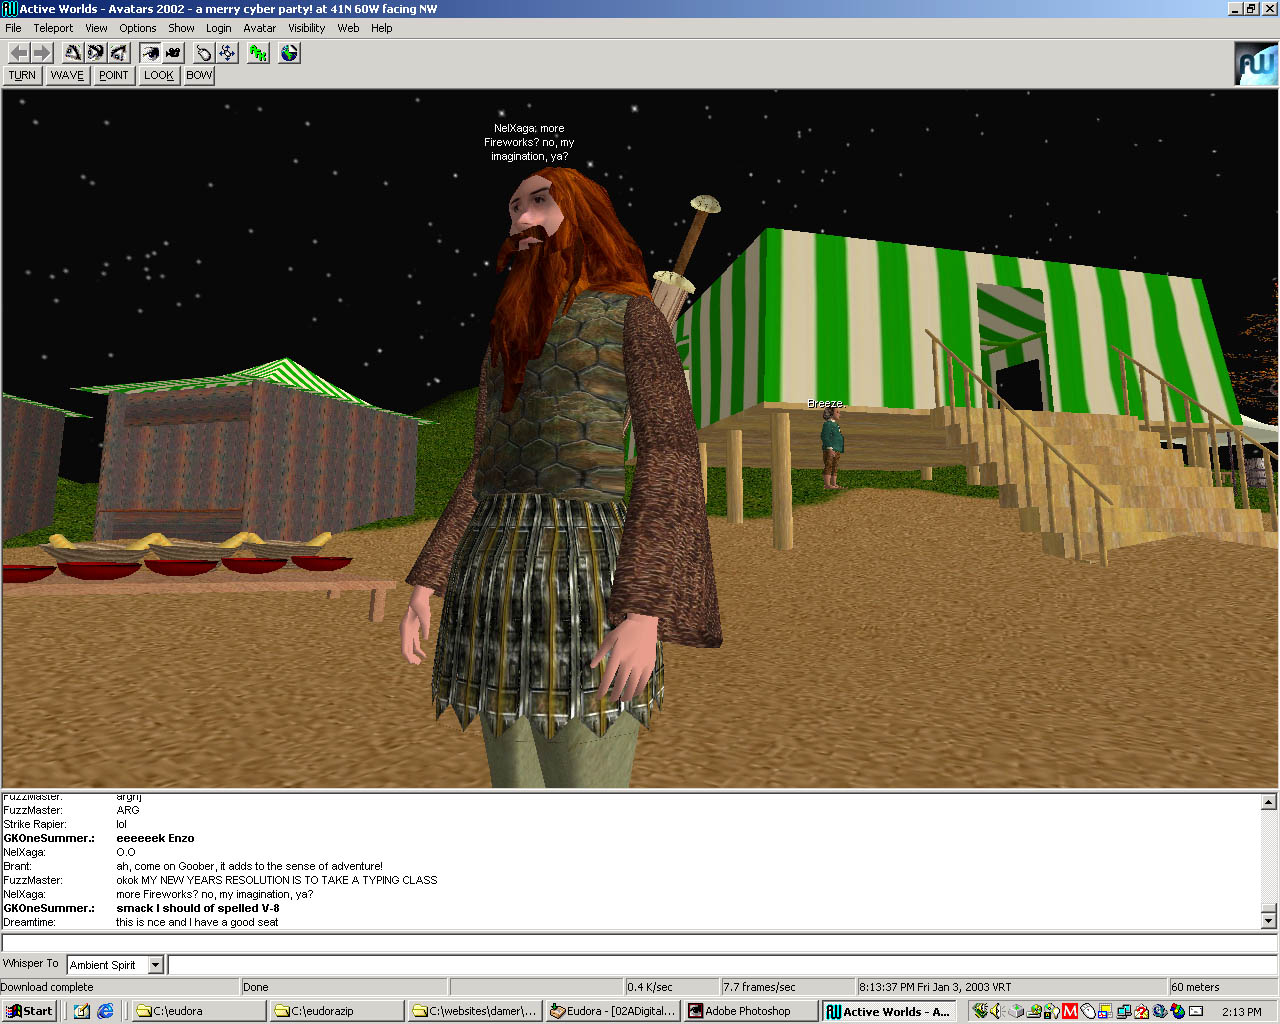Expand the Whisper To recipient dropdown
This screenshot has height=1024, width=1280.
coord(155,965)
